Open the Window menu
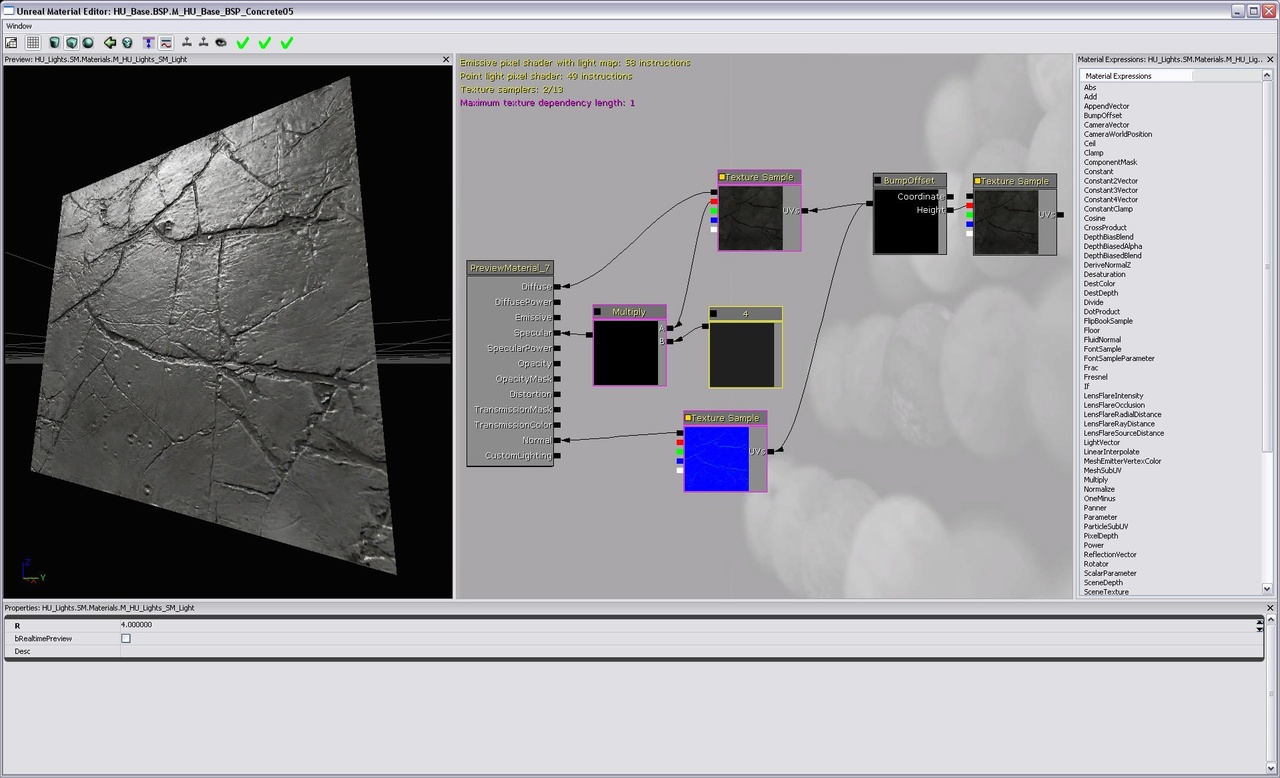This screenshot has height=778, width=1280. 19,25
